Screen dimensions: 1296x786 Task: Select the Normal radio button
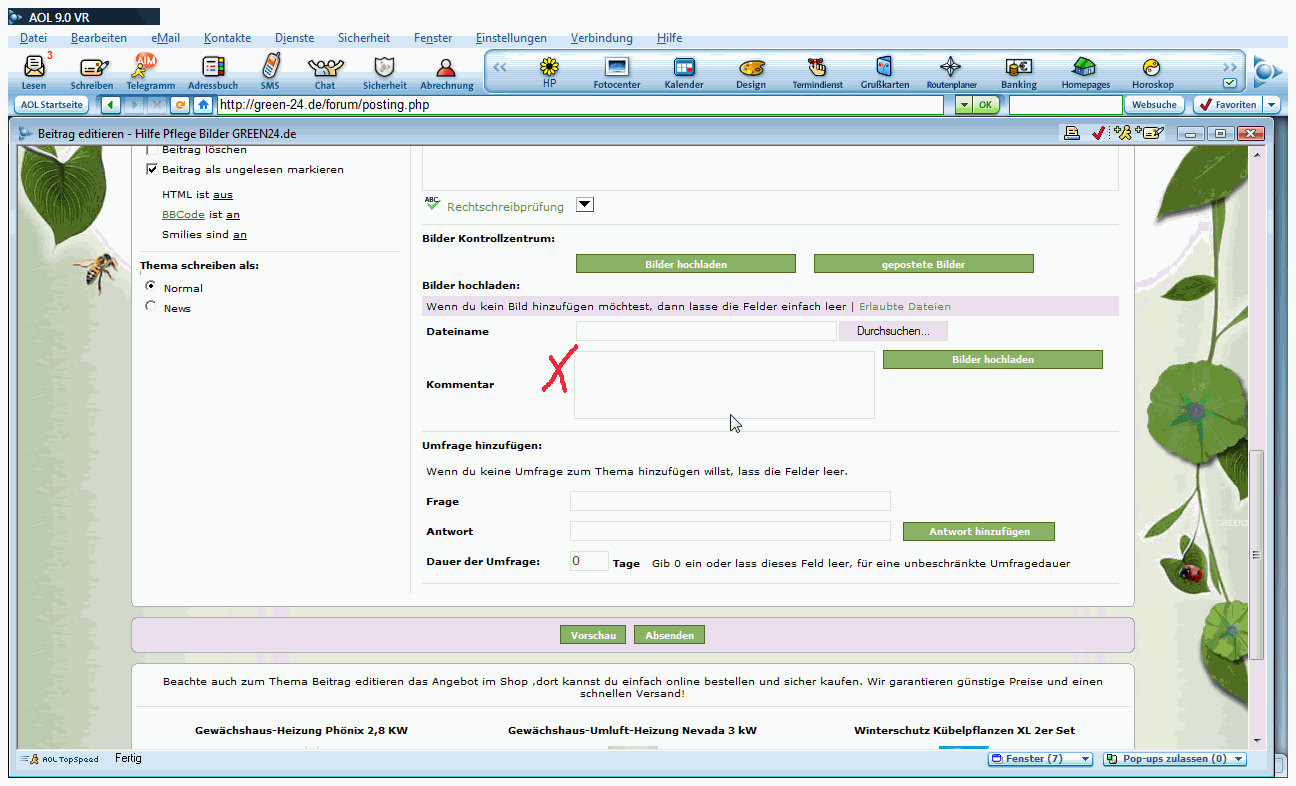click(151, 287)
